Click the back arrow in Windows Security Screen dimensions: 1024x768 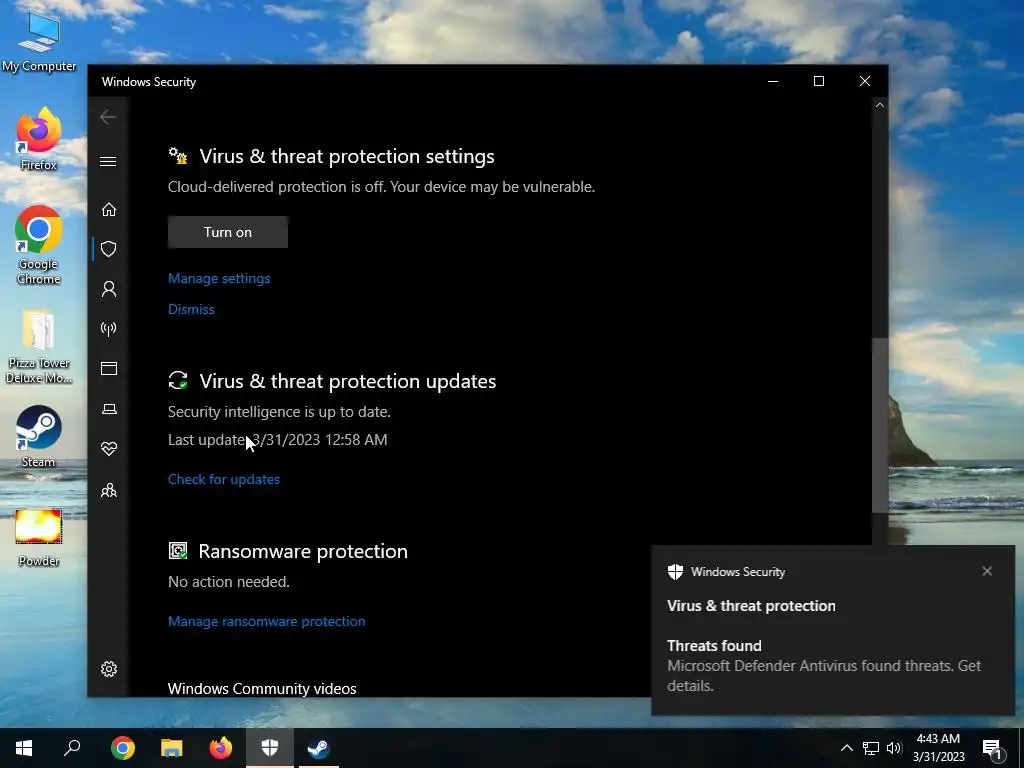(108, 117)
